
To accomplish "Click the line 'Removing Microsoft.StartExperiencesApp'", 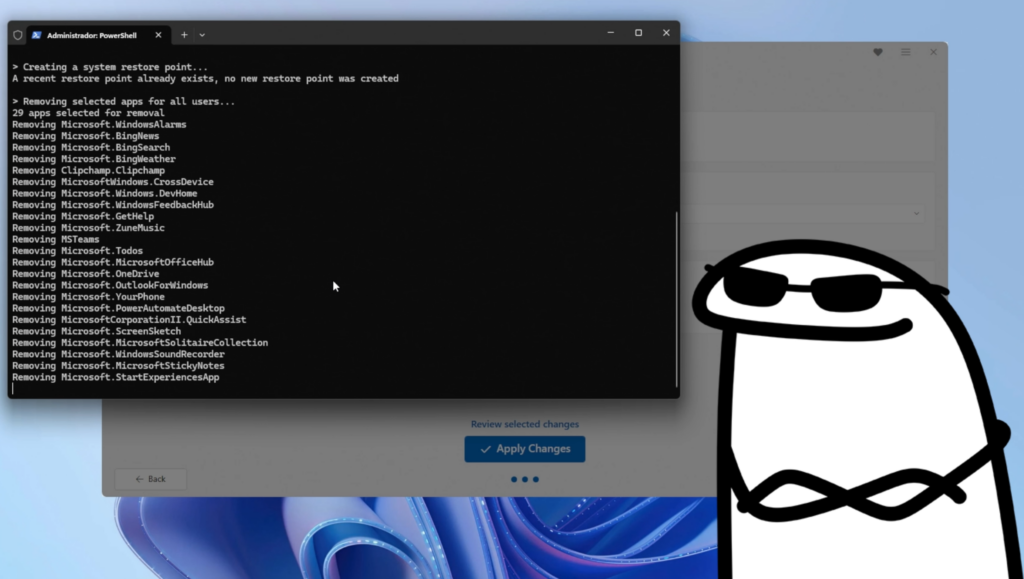I will [116, 377].
